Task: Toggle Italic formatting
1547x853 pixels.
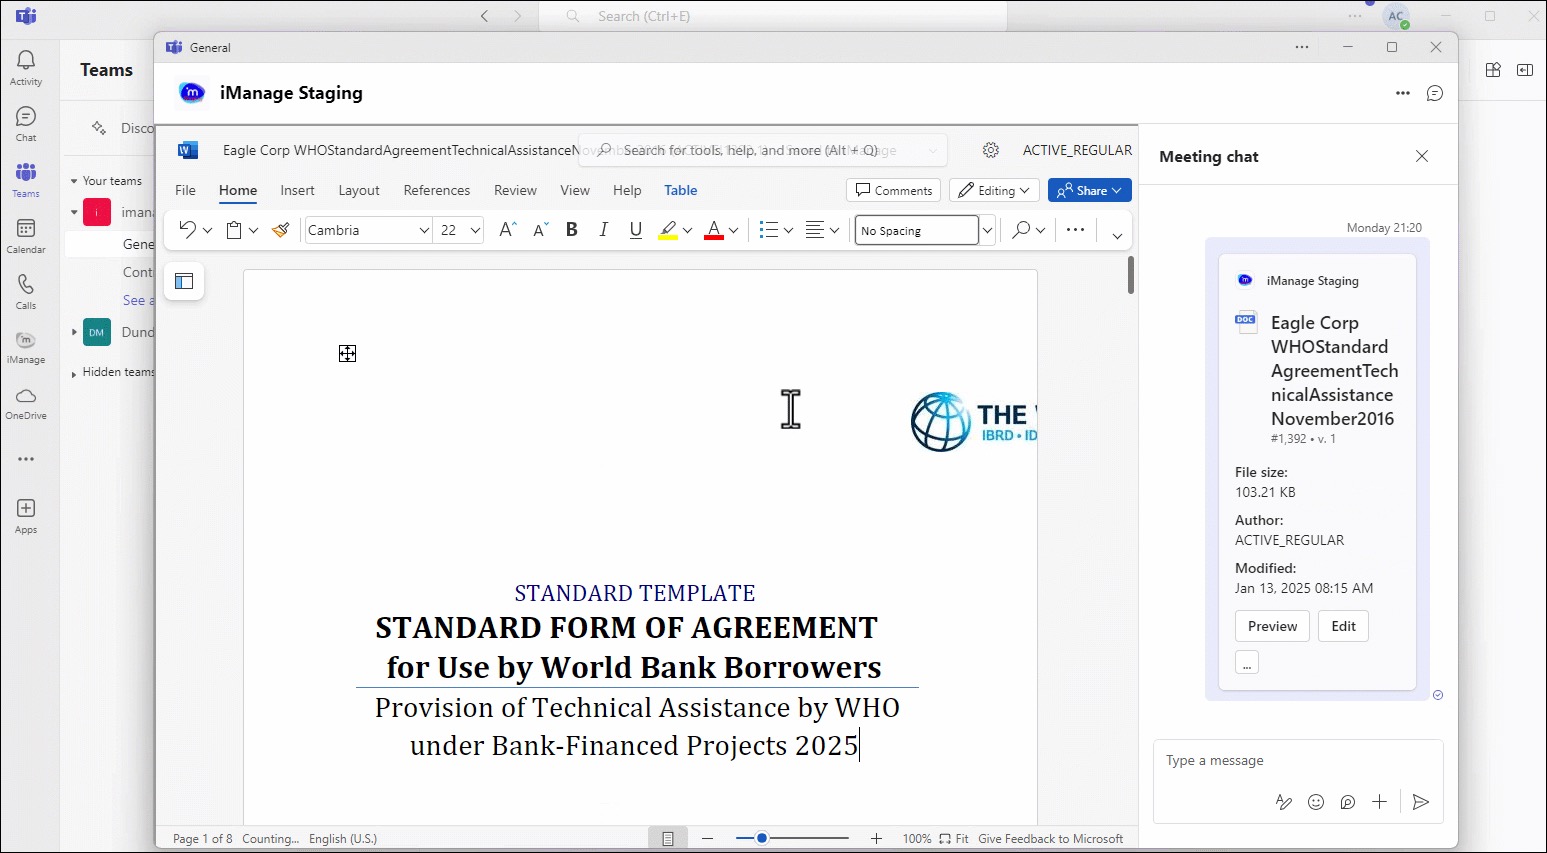Action: click(x=604, y=230)
